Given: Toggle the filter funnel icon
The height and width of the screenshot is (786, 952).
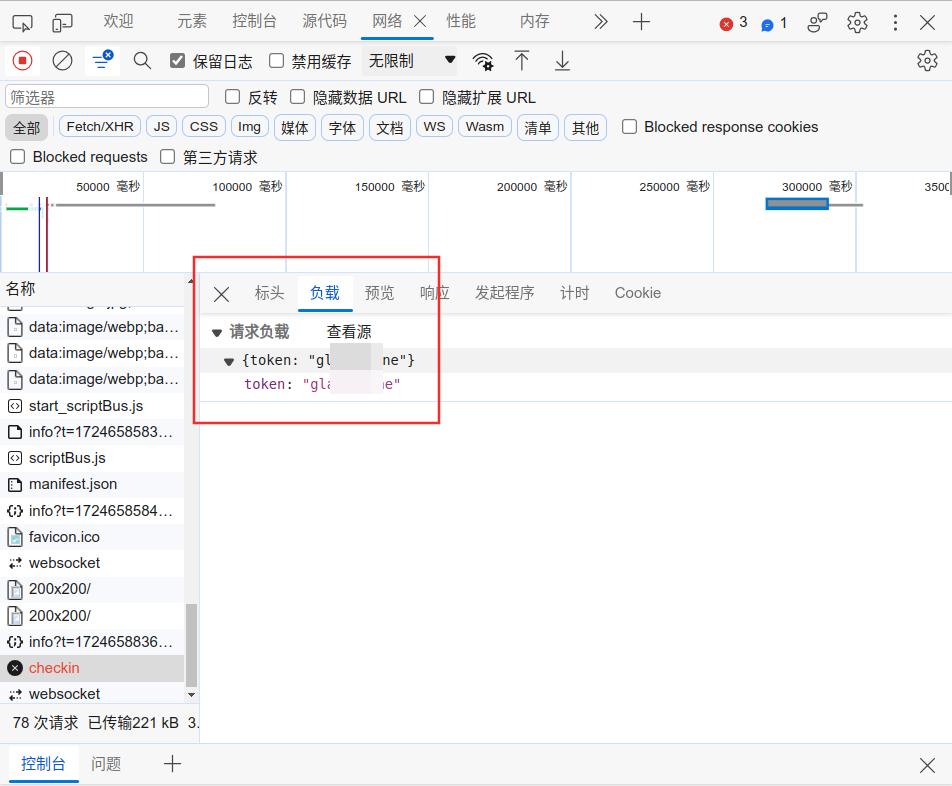Looking at the screenshot, I should coord(101,61).
